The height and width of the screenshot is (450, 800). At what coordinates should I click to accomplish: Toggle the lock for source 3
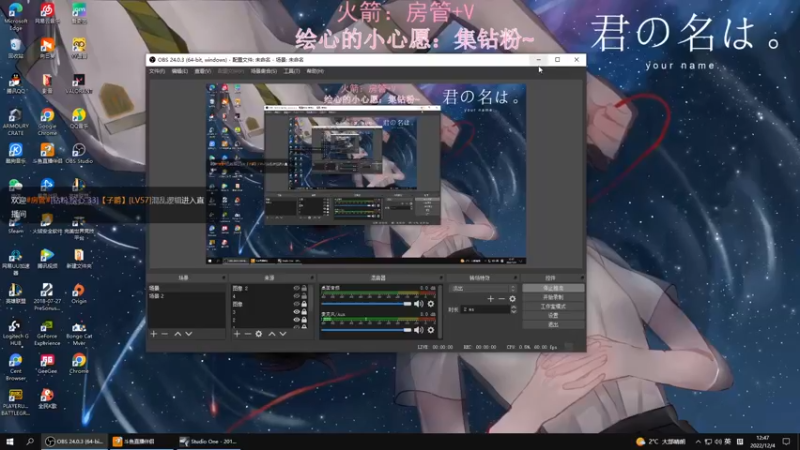pos(304,312)
